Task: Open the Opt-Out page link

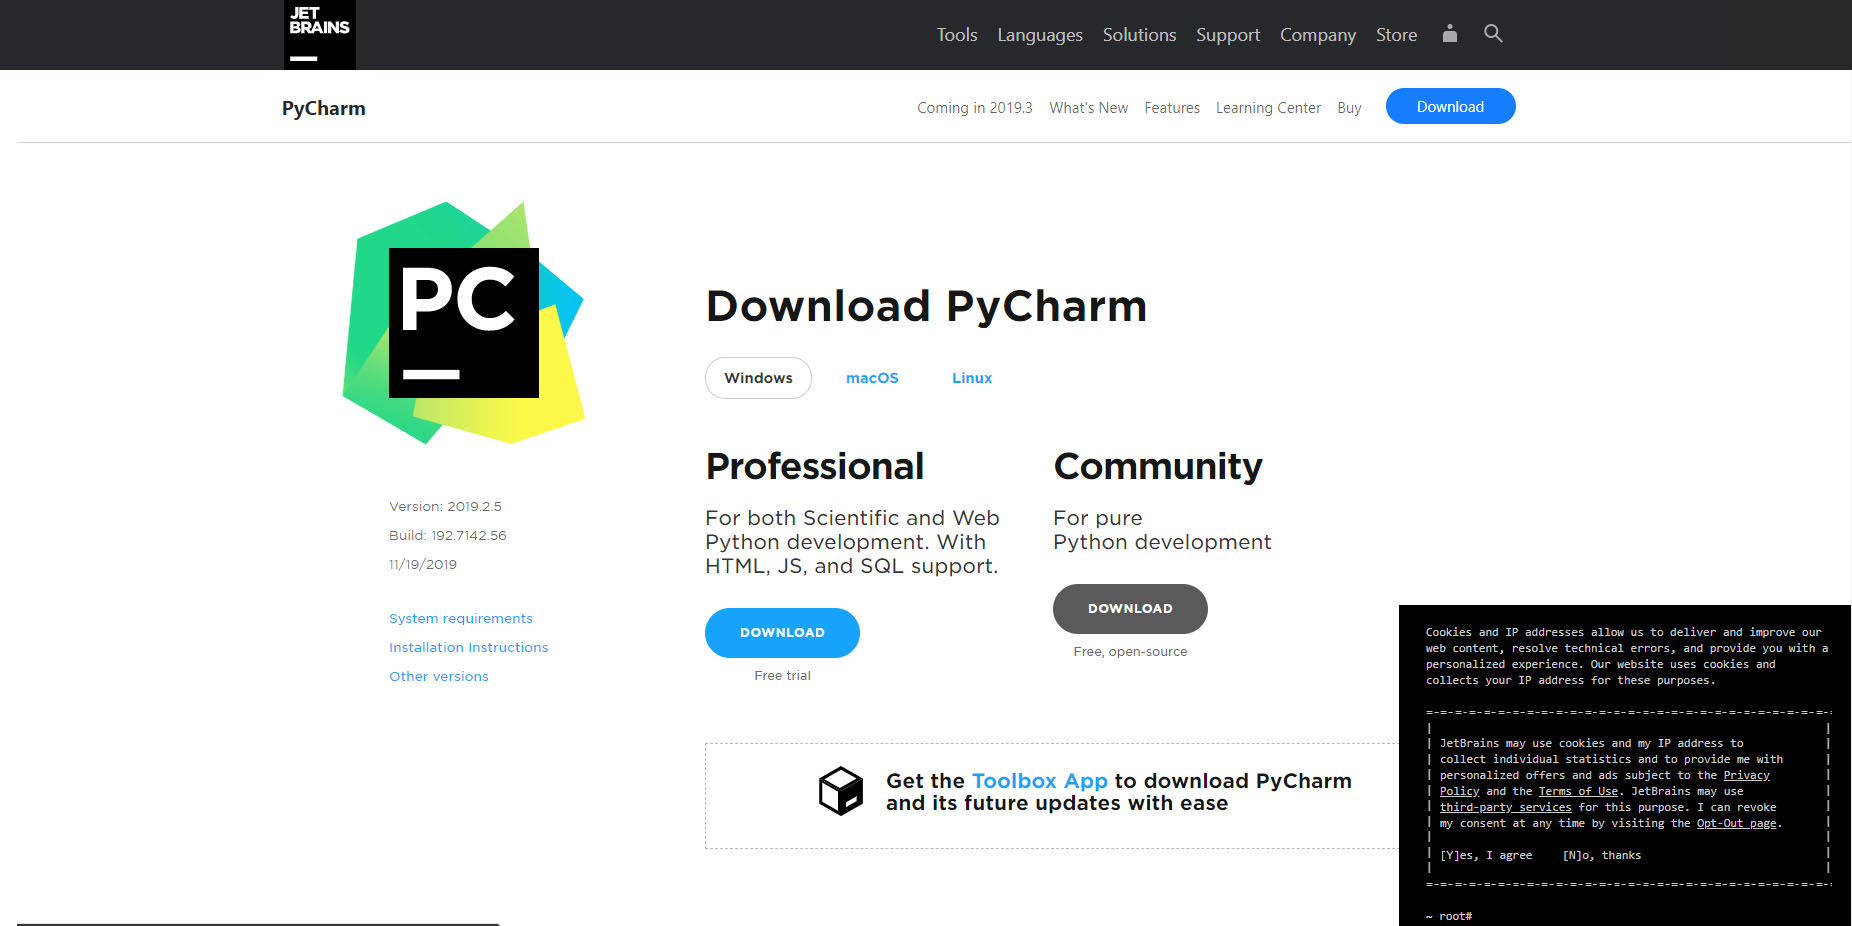Action: pos(1737,823)
